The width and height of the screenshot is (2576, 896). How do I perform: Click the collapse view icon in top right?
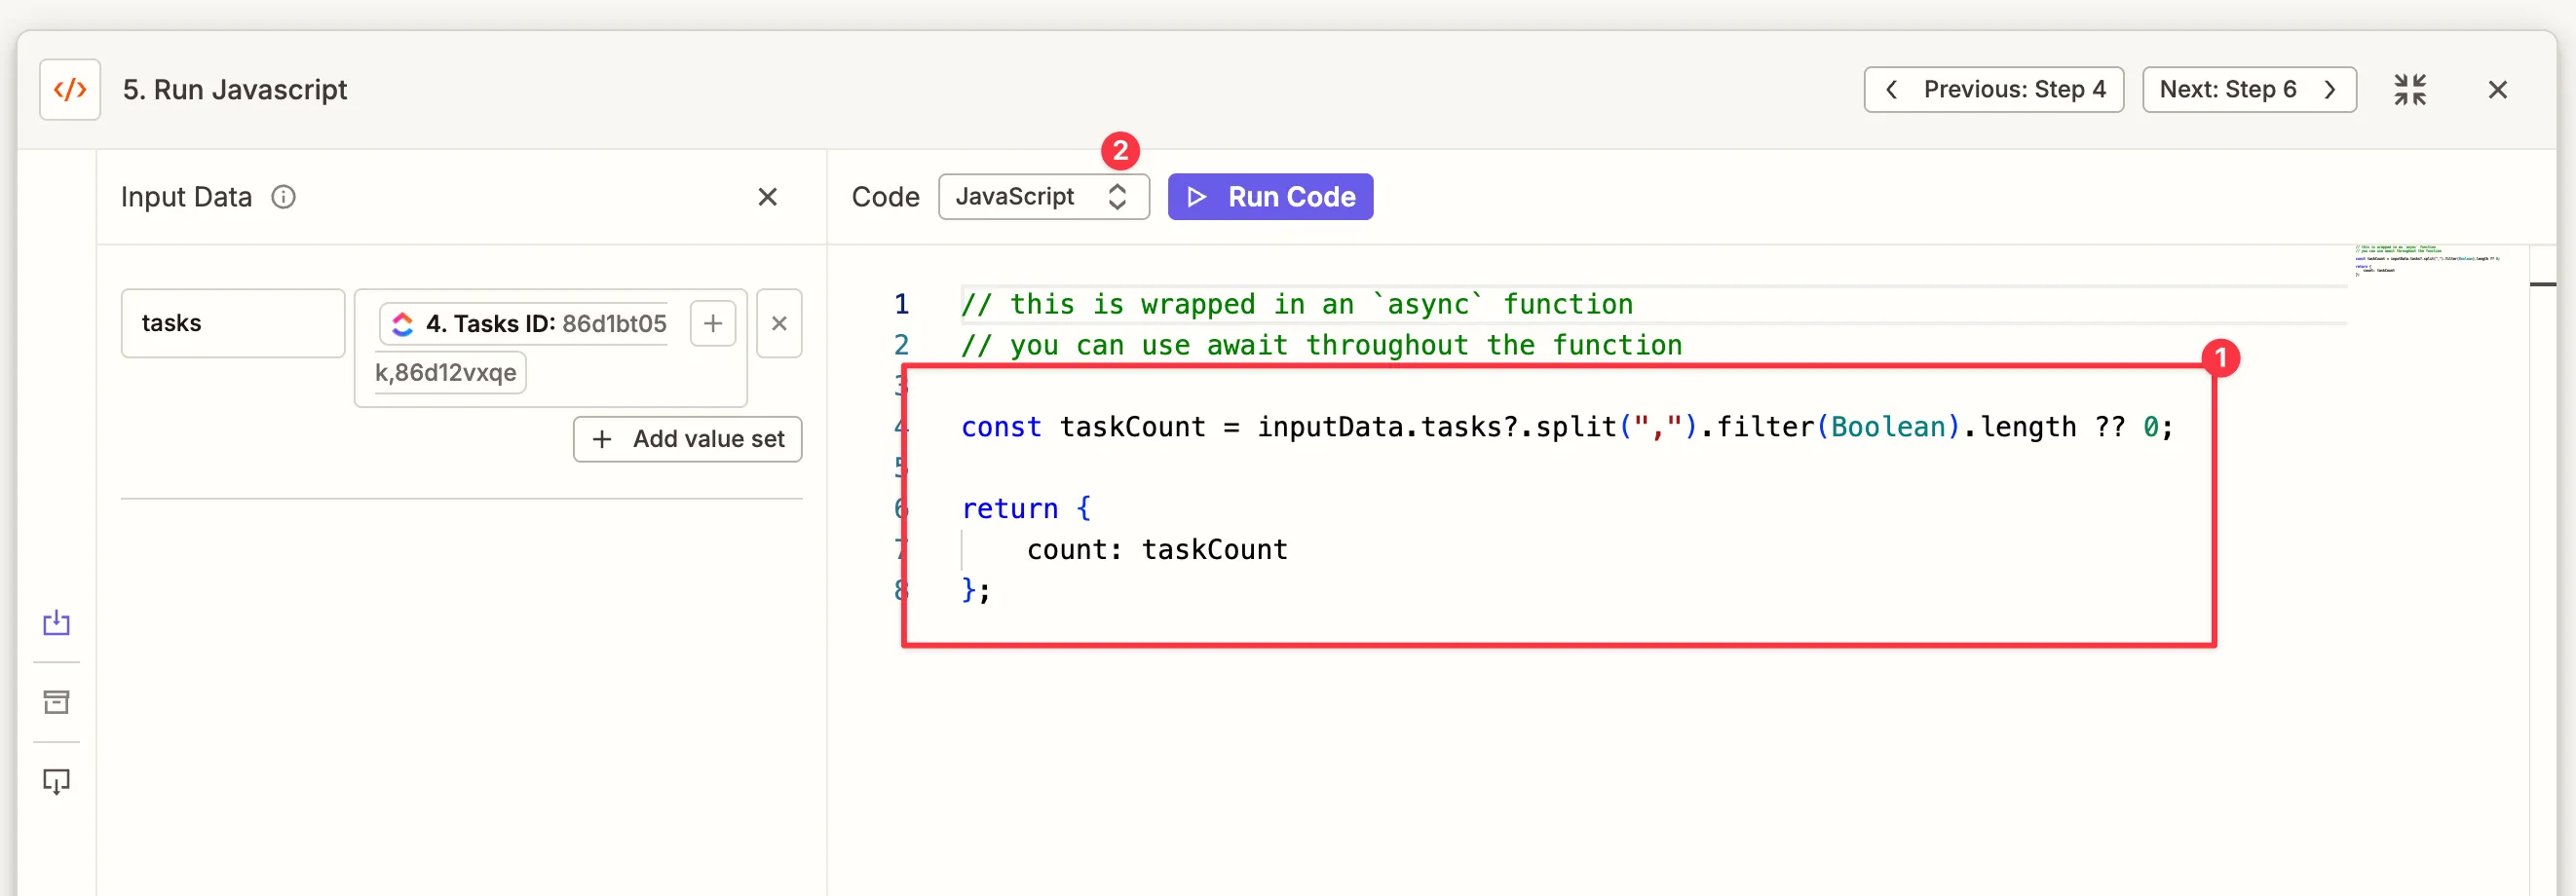pyautogui.click(x=2411, y=89)
